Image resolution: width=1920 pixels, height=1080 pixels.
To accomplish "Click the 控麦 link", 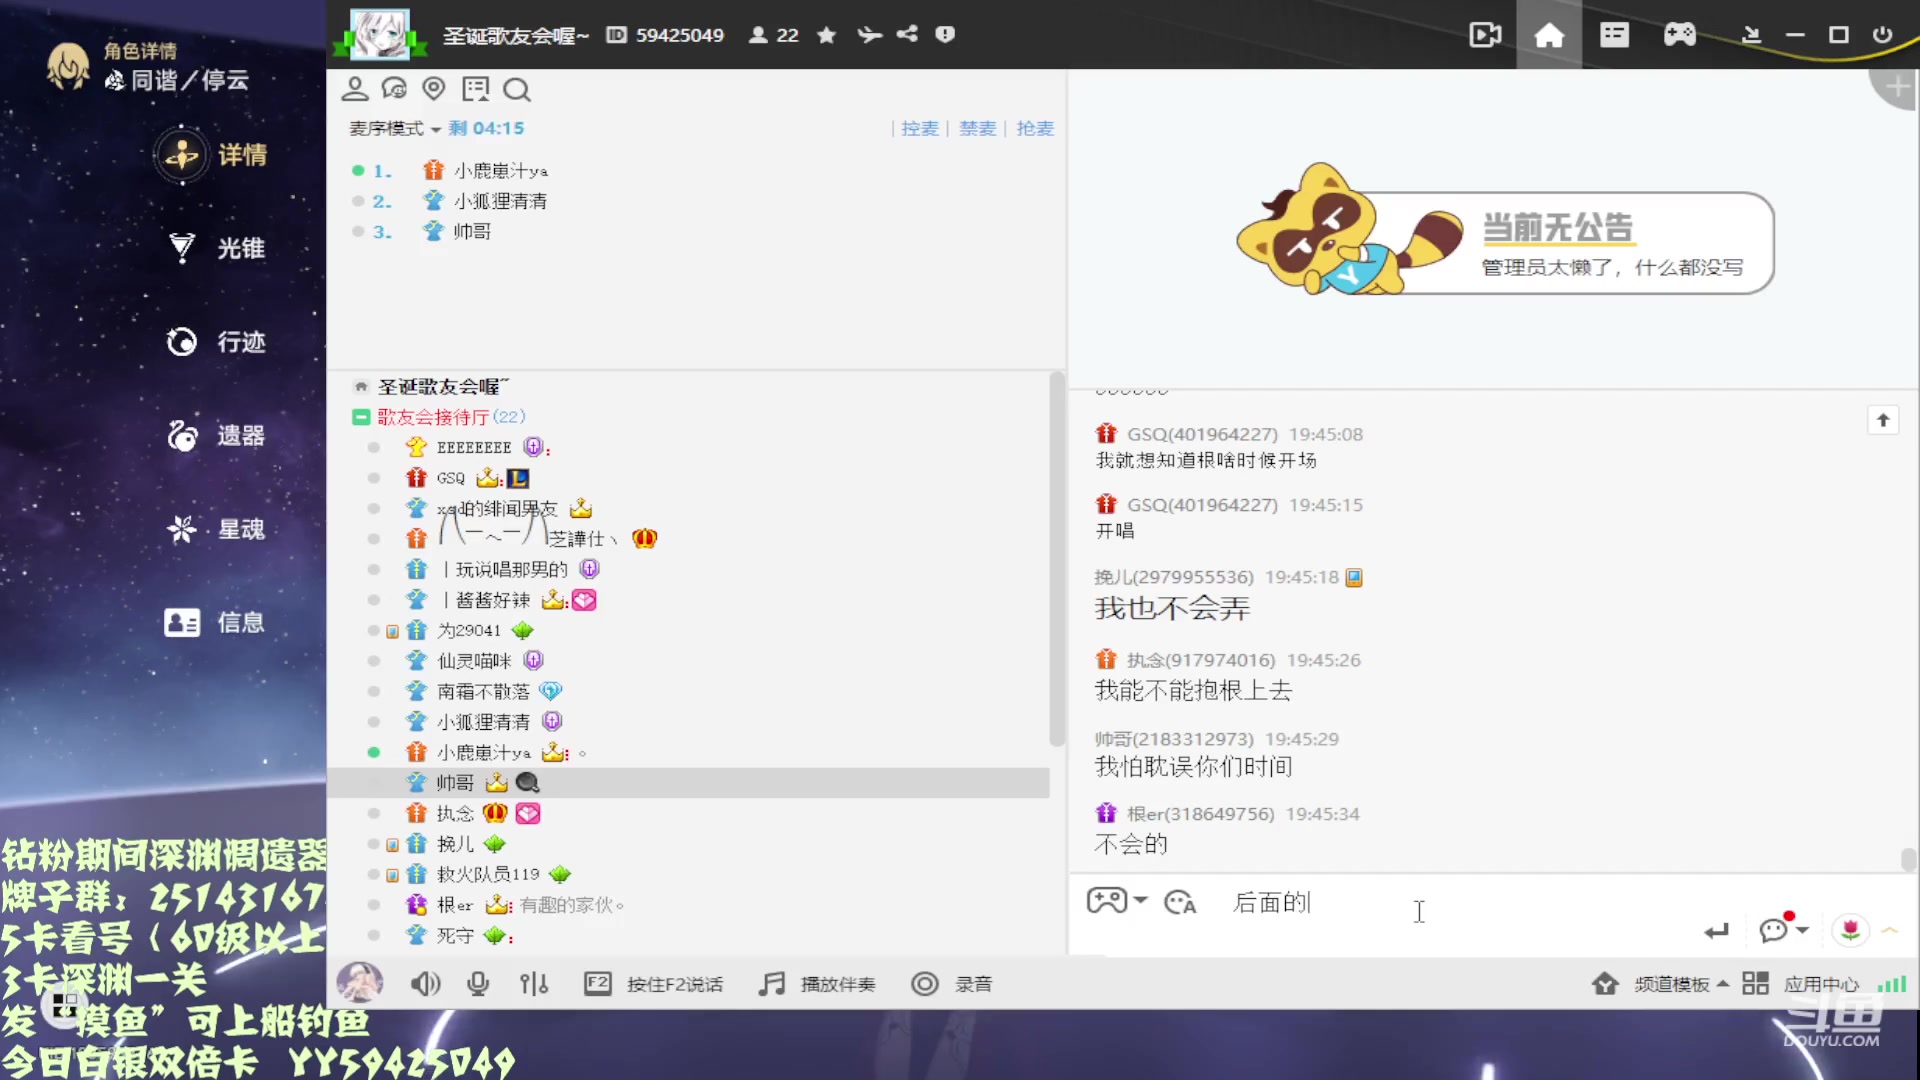I will coord(919,128).
